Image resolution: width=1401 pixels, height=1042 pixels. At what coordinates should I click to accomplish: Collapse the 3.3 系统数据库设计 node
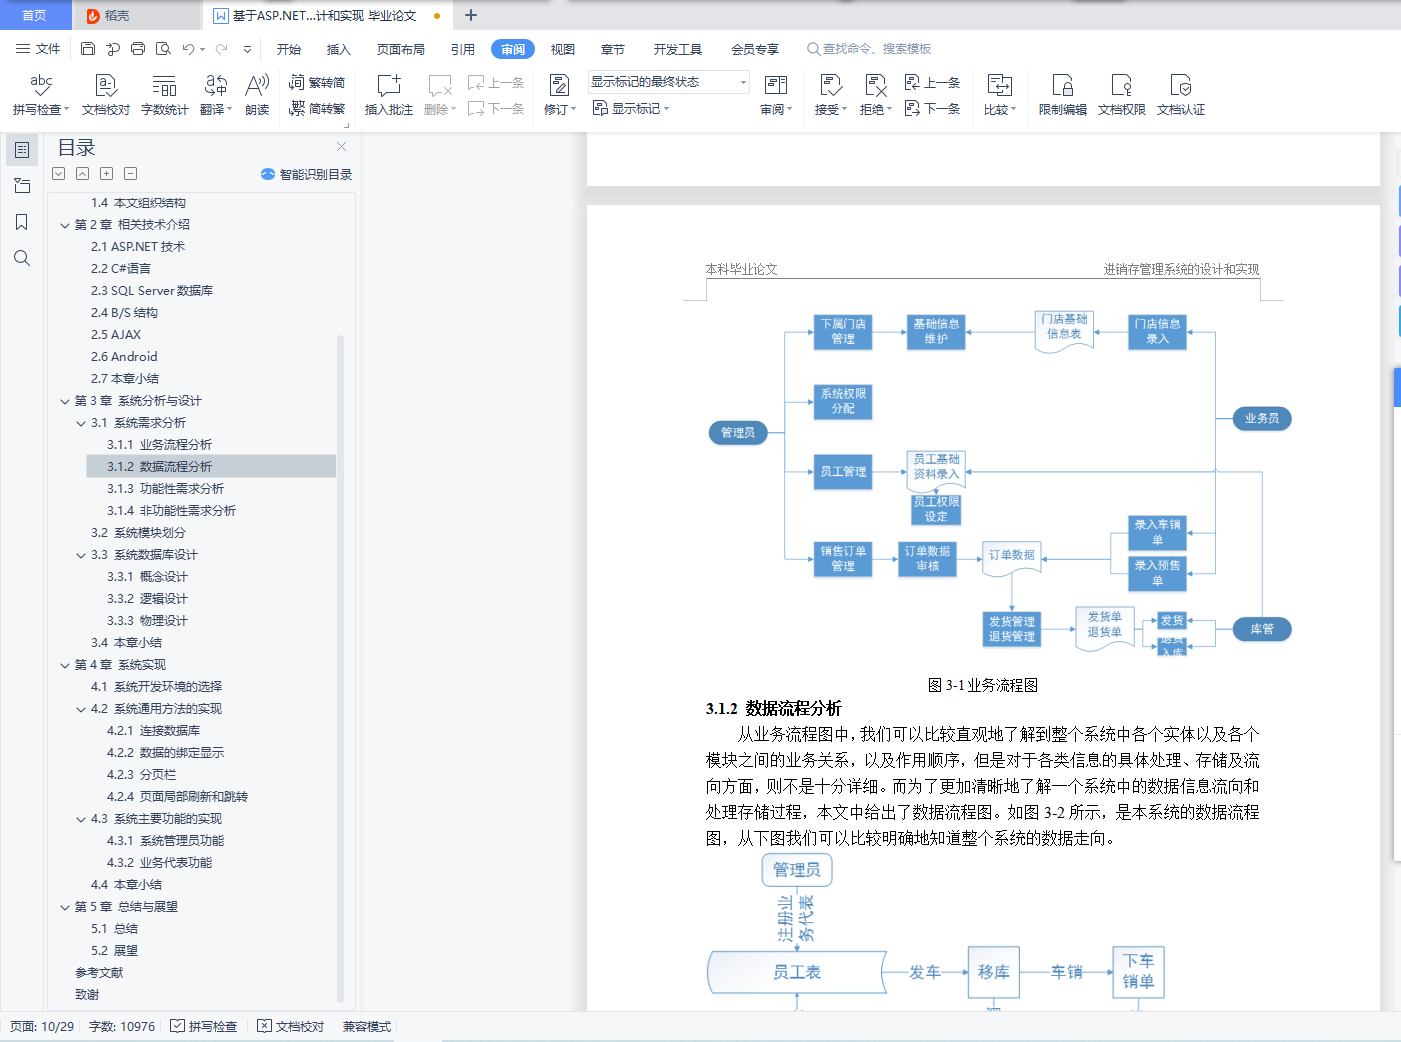[x=81, y=555]
